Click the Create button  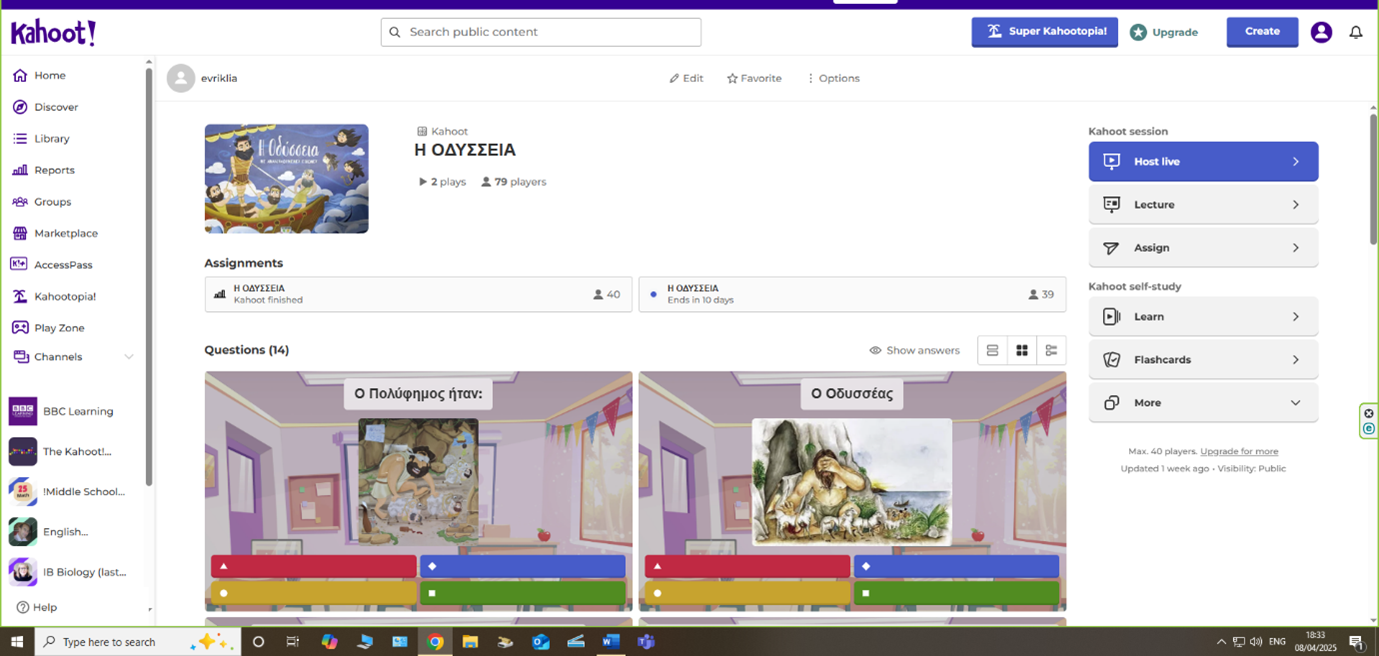coord(1262,32)
